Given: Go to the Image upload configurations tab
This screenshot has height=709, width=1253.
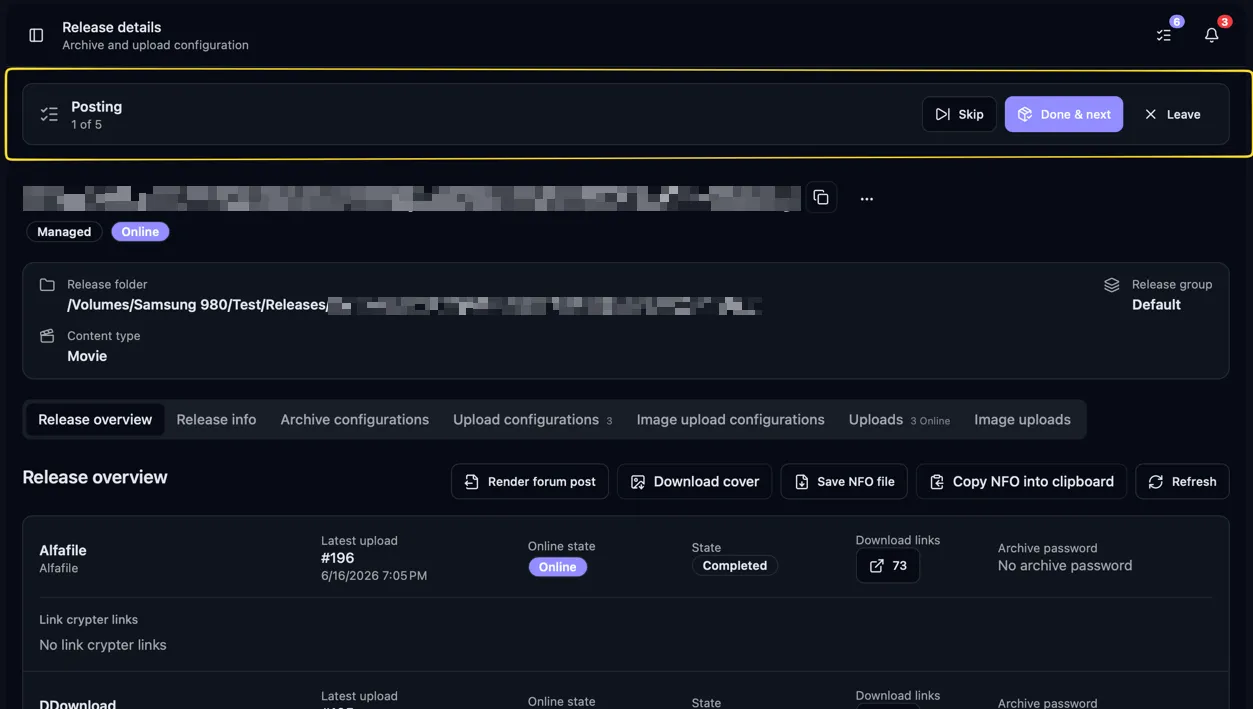Looking at the screenshot, I should coord(730,420).
